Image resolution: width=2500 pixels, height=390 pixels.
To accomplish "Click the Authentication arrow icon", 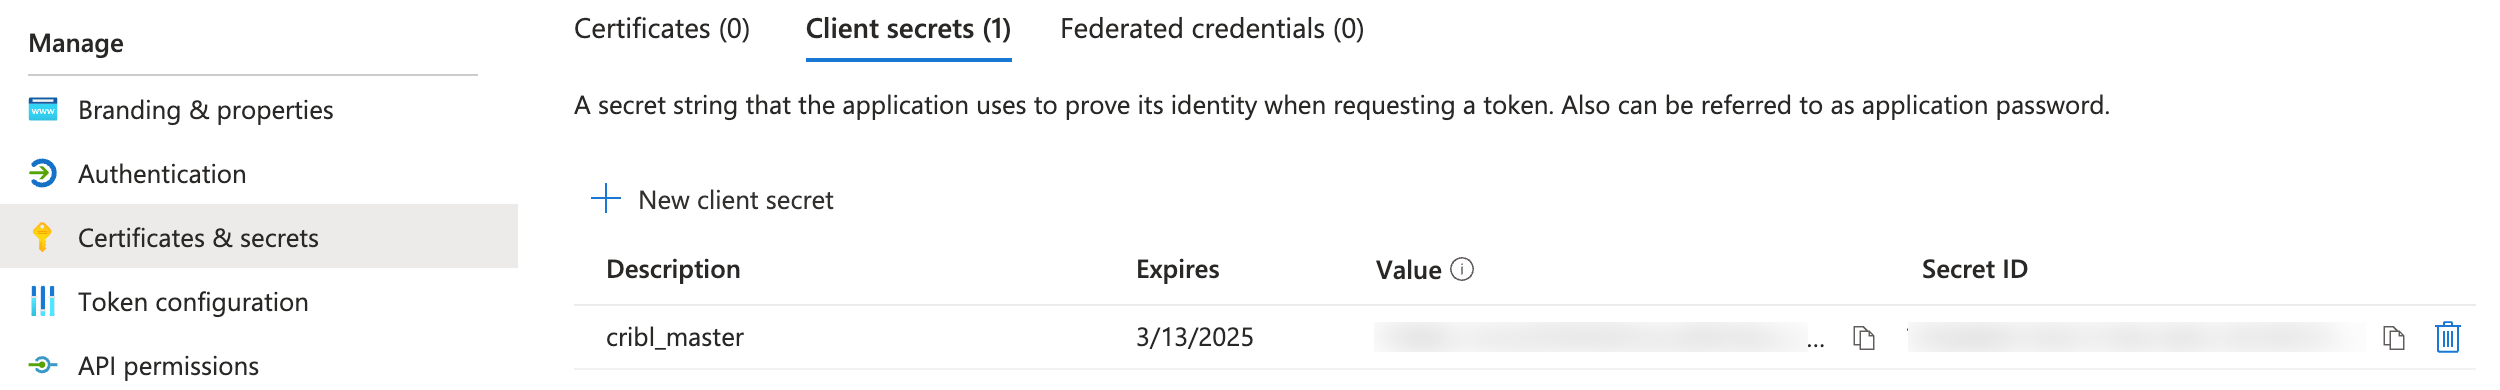I will click(43, 173).
